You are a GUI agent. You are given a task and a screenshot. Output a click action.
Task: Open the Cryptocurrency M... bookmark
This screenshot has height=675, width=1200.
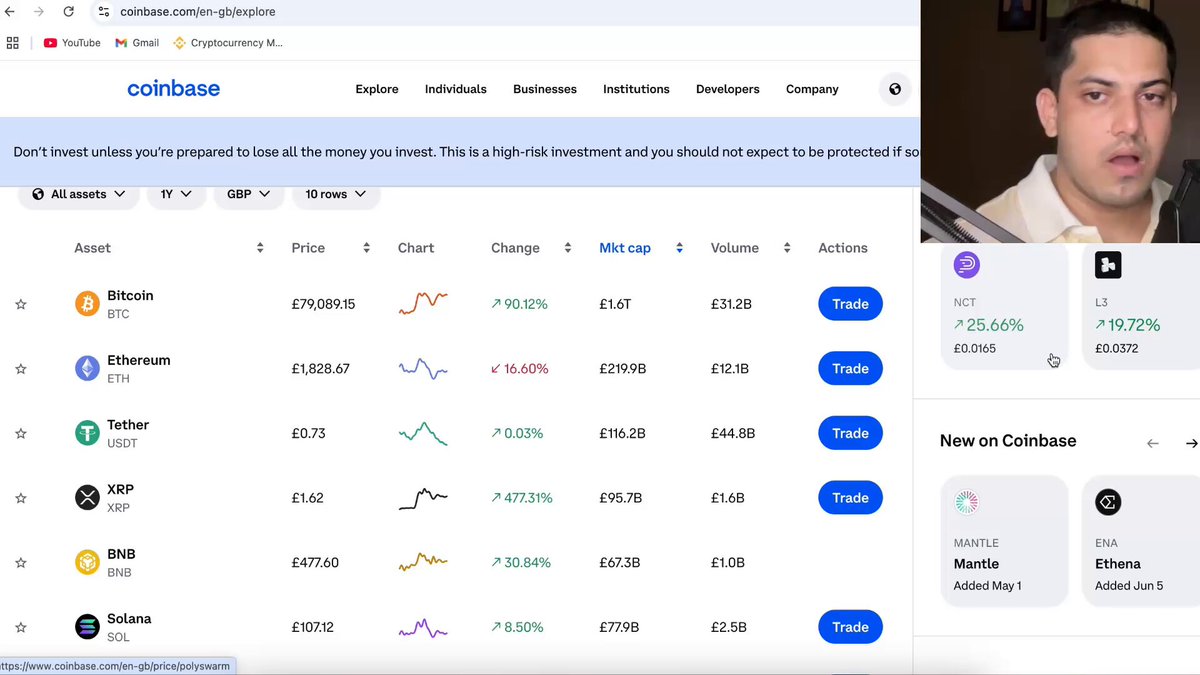pos(228,43)
